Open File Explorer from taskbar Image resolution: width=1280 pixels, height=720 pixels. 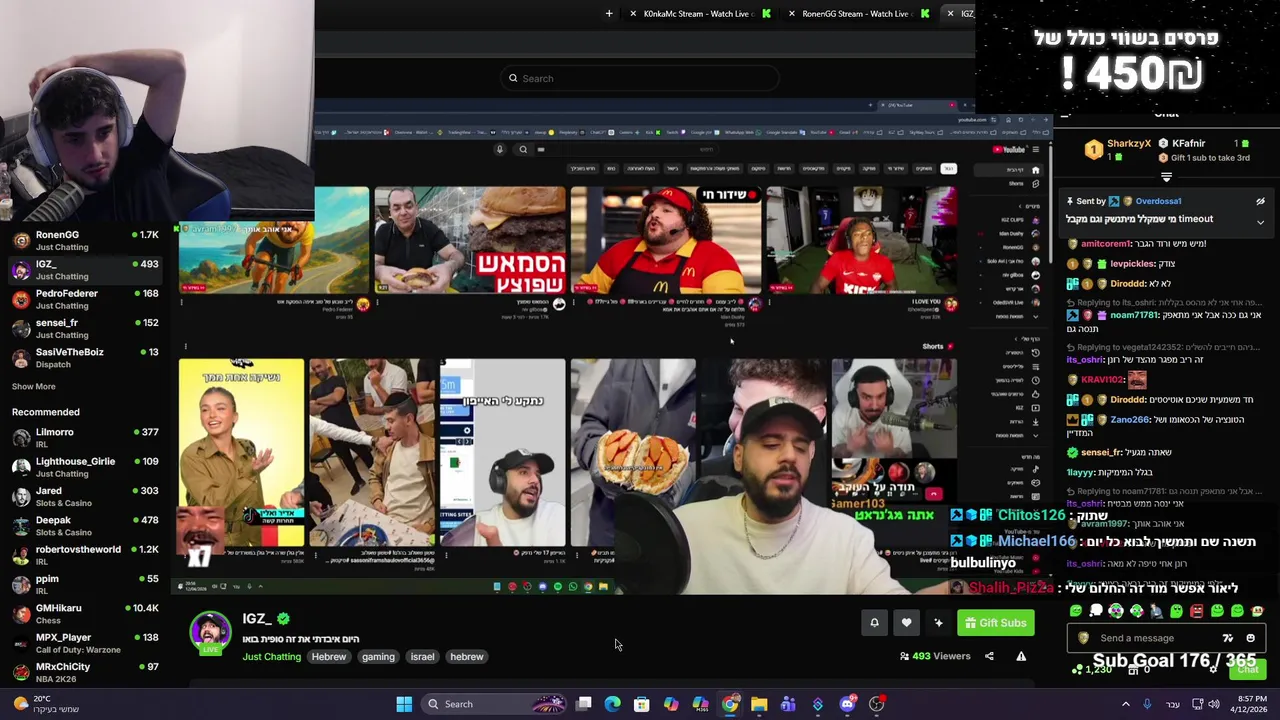(759, 704)
